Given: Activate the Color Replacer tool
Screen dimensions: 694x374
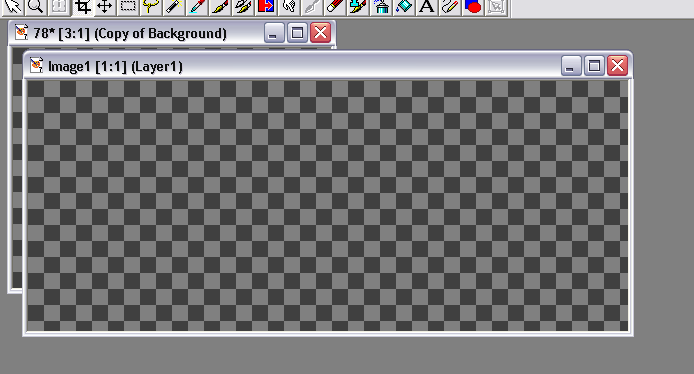Looking at the screenshot, I should pyautogui.click(x=266, y=7).
